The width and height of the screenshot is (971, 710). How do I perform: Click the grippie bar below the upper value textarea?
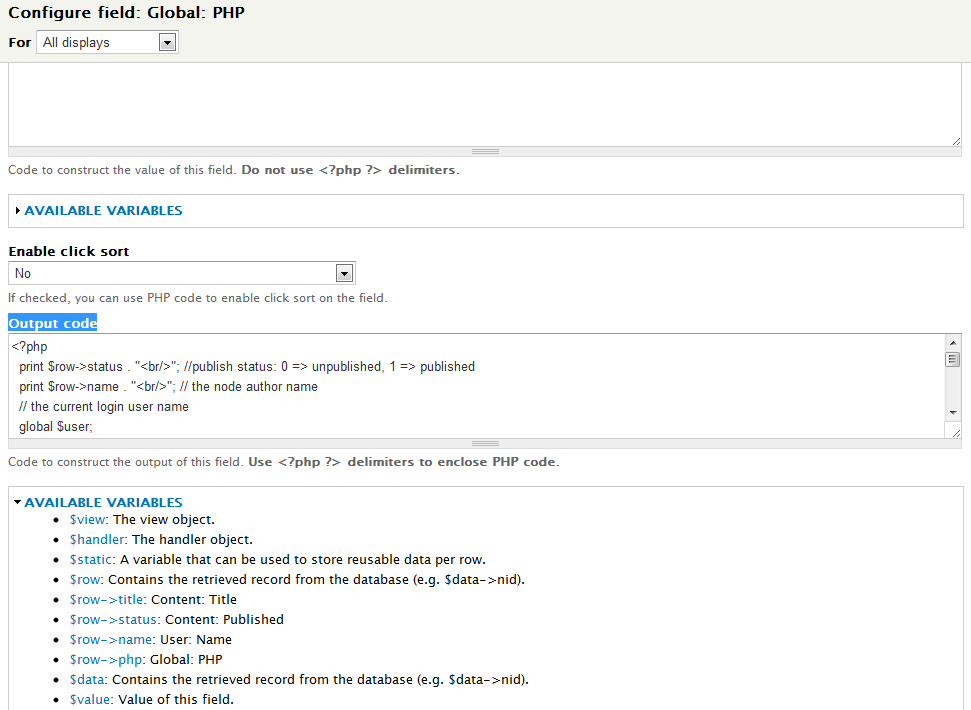[485, 152]
